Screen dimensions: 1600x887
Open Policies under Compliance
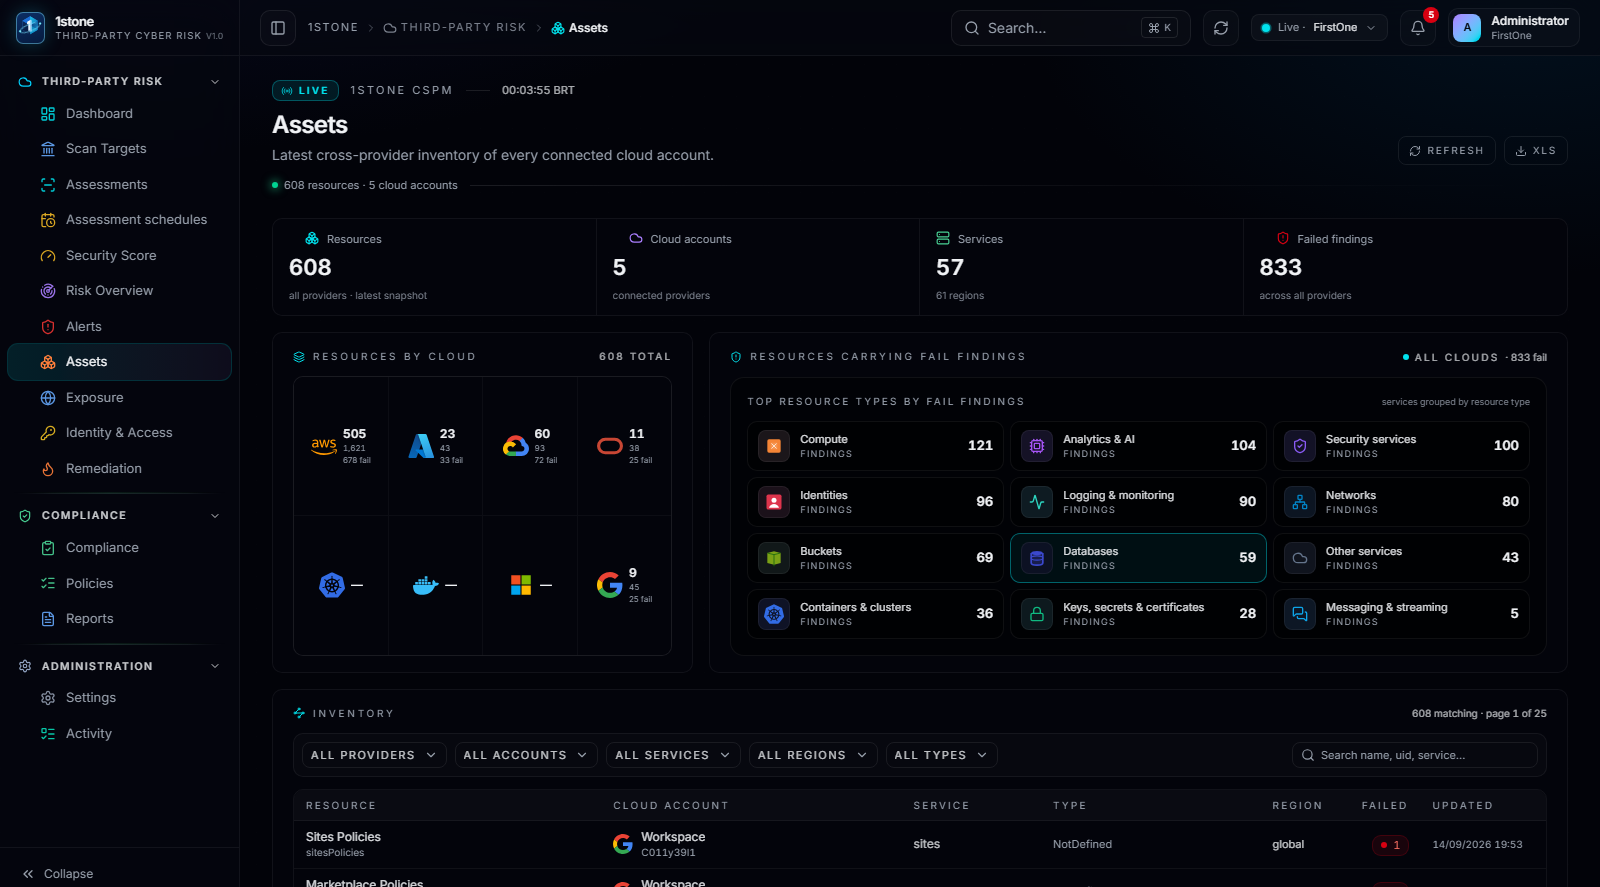click(x=120, y=584)
